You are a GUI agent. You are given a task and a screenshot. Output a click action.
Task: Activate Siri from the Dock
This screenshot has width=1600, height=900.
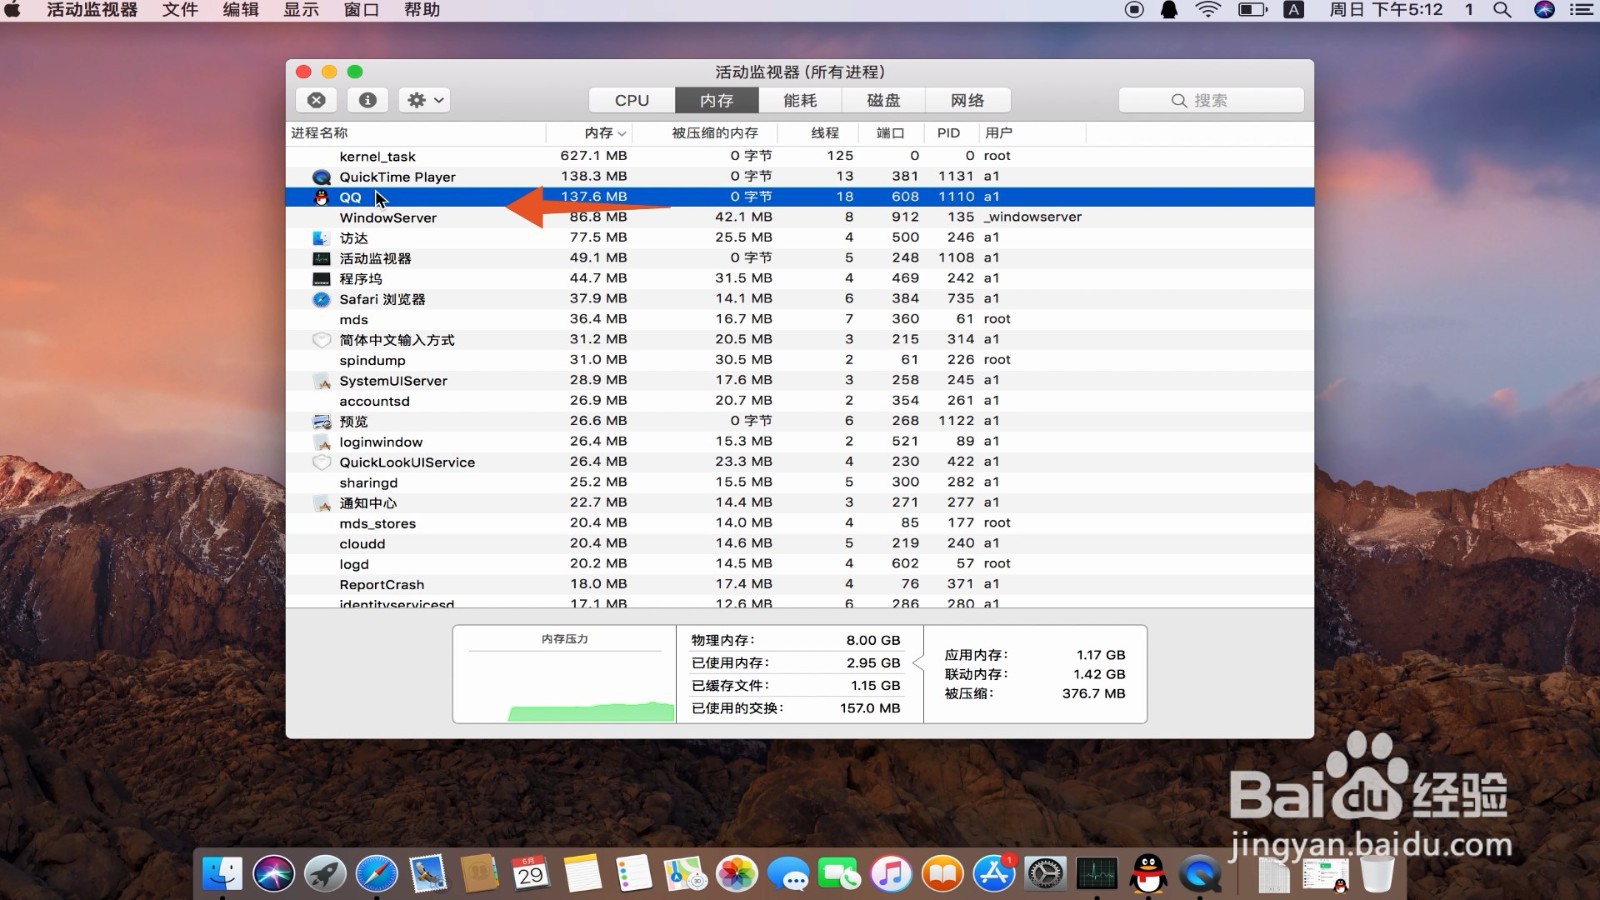click(274, 873)
